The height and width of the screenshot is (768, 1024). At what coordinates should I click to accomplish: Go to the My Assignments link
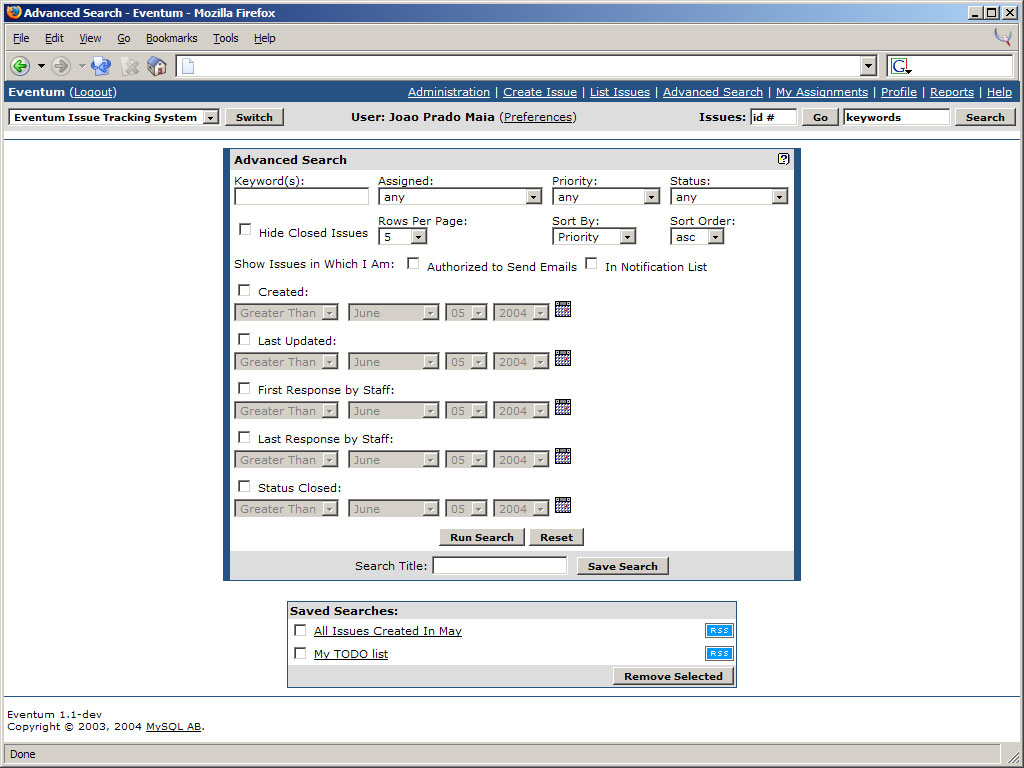821,92
